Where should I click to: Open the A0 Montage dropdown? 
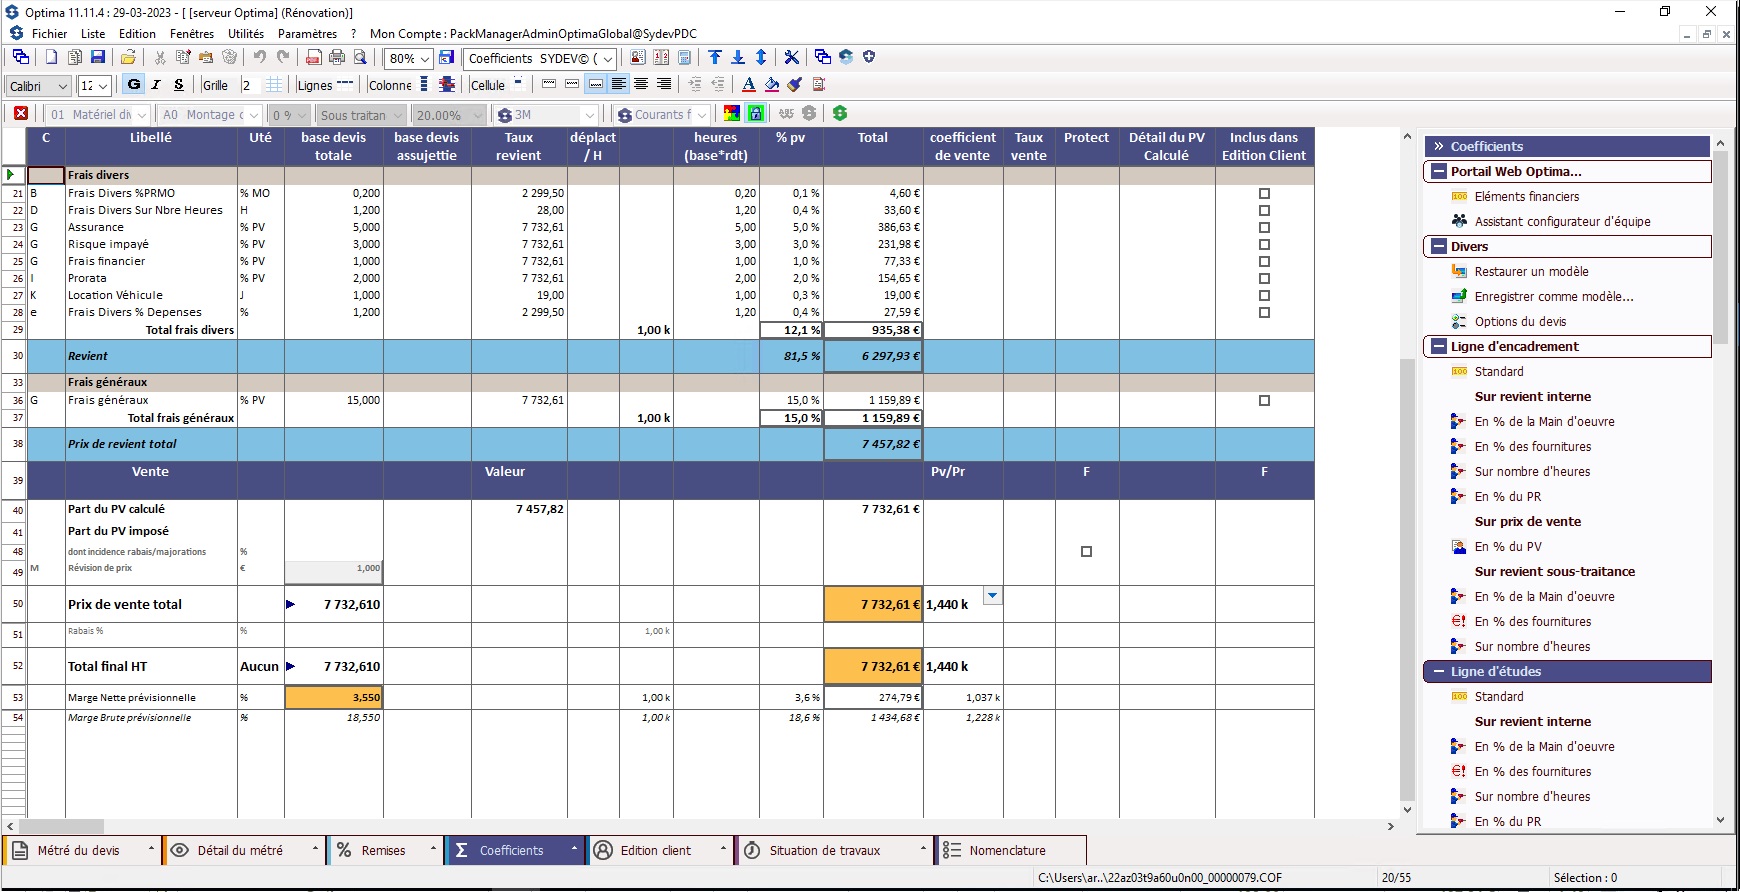(253, 115)
